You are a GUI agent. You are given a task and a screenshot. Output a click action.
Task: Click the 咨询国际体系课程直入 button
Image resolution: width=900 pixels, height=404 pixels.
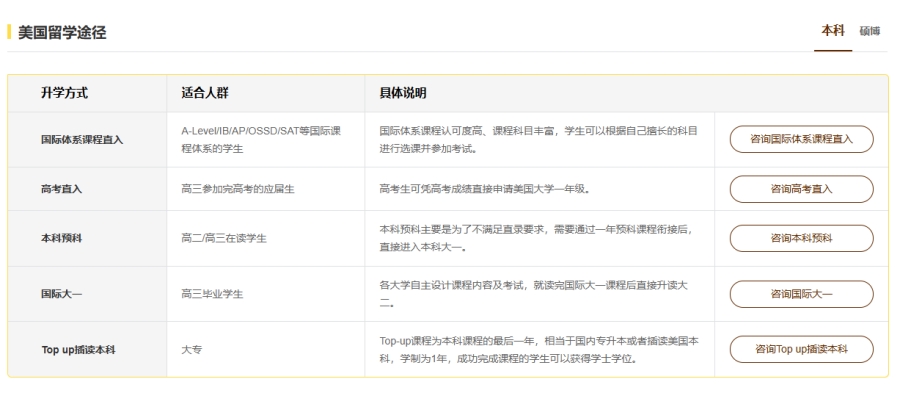tap(801, 139)
